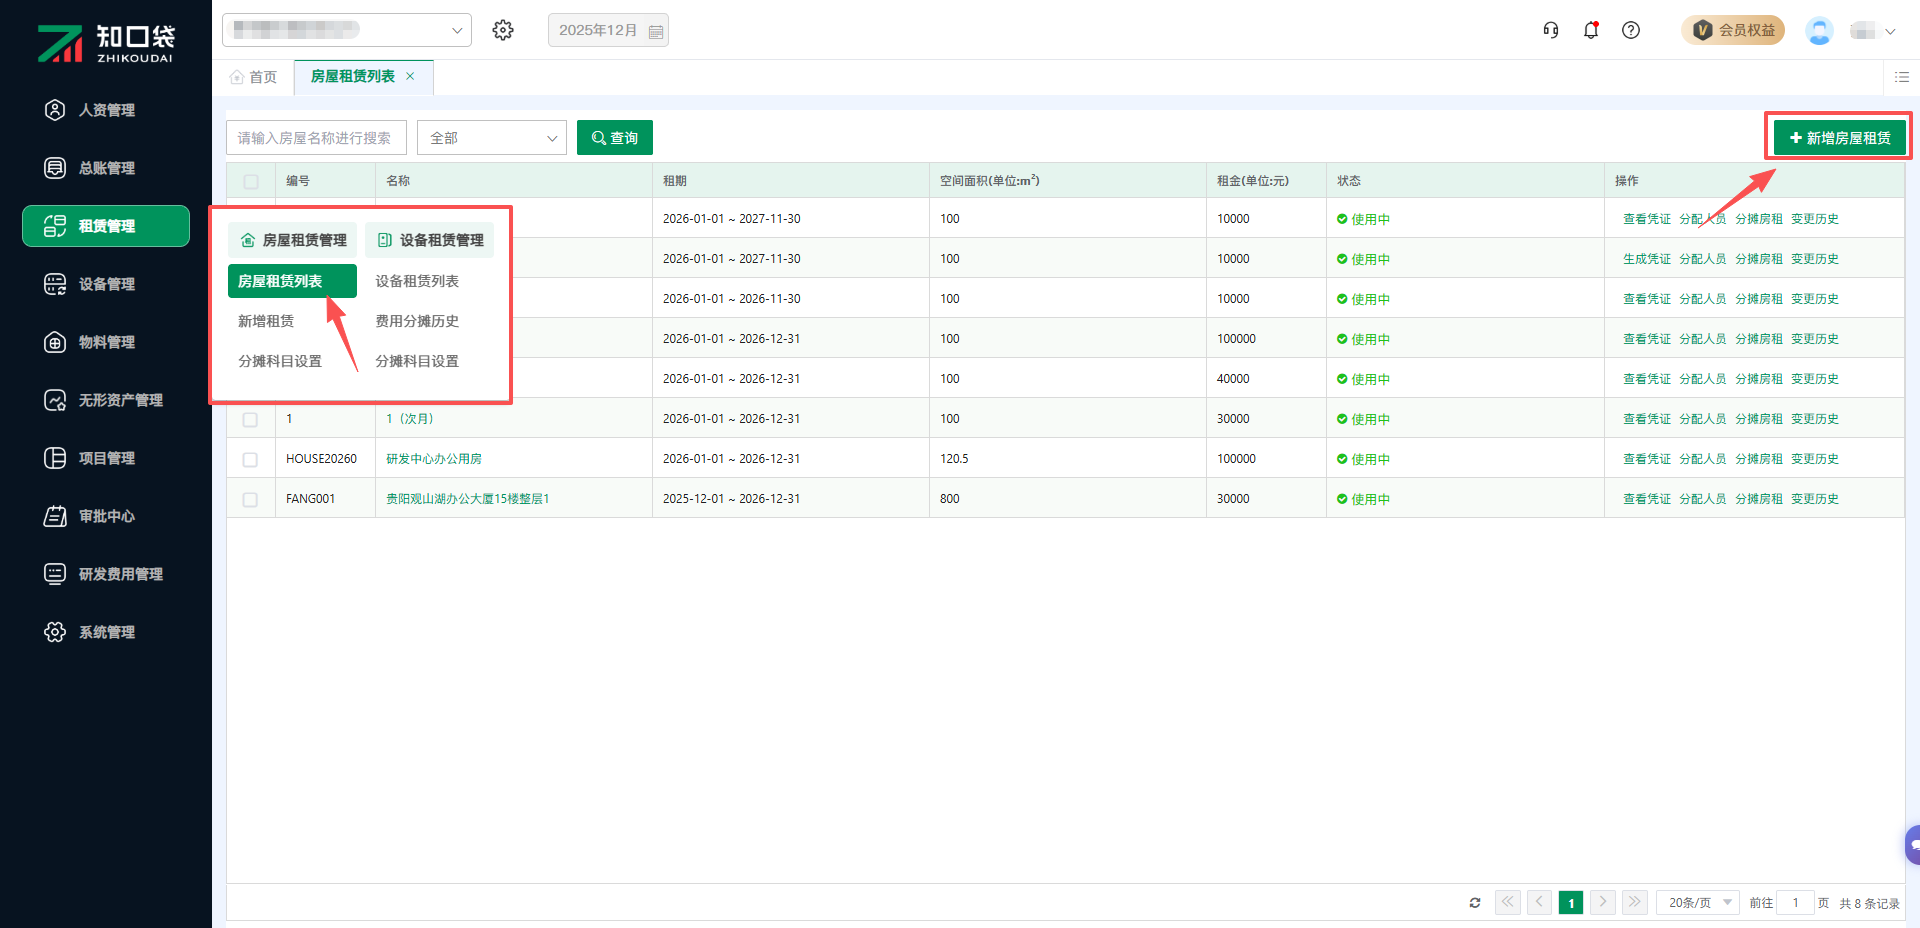Tick the checkbox for row HOUSE20260
Viewport: 1920px width, 928px height.
pyautogui.click(x=250, y=459)
